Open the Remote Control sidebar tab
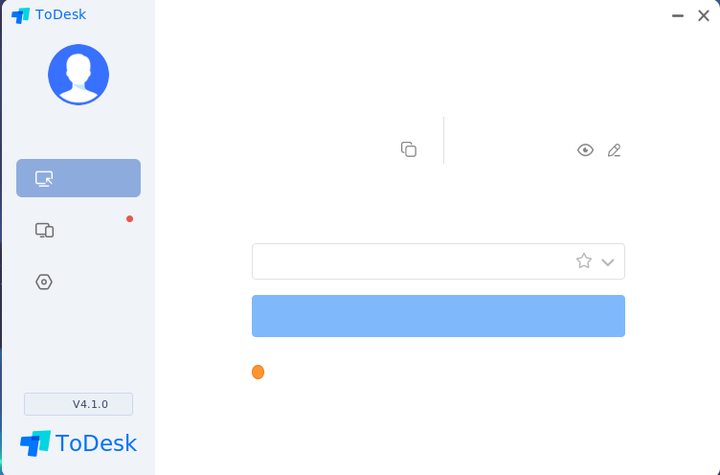This screenshot has height=475, width=720. coord(78,178)
